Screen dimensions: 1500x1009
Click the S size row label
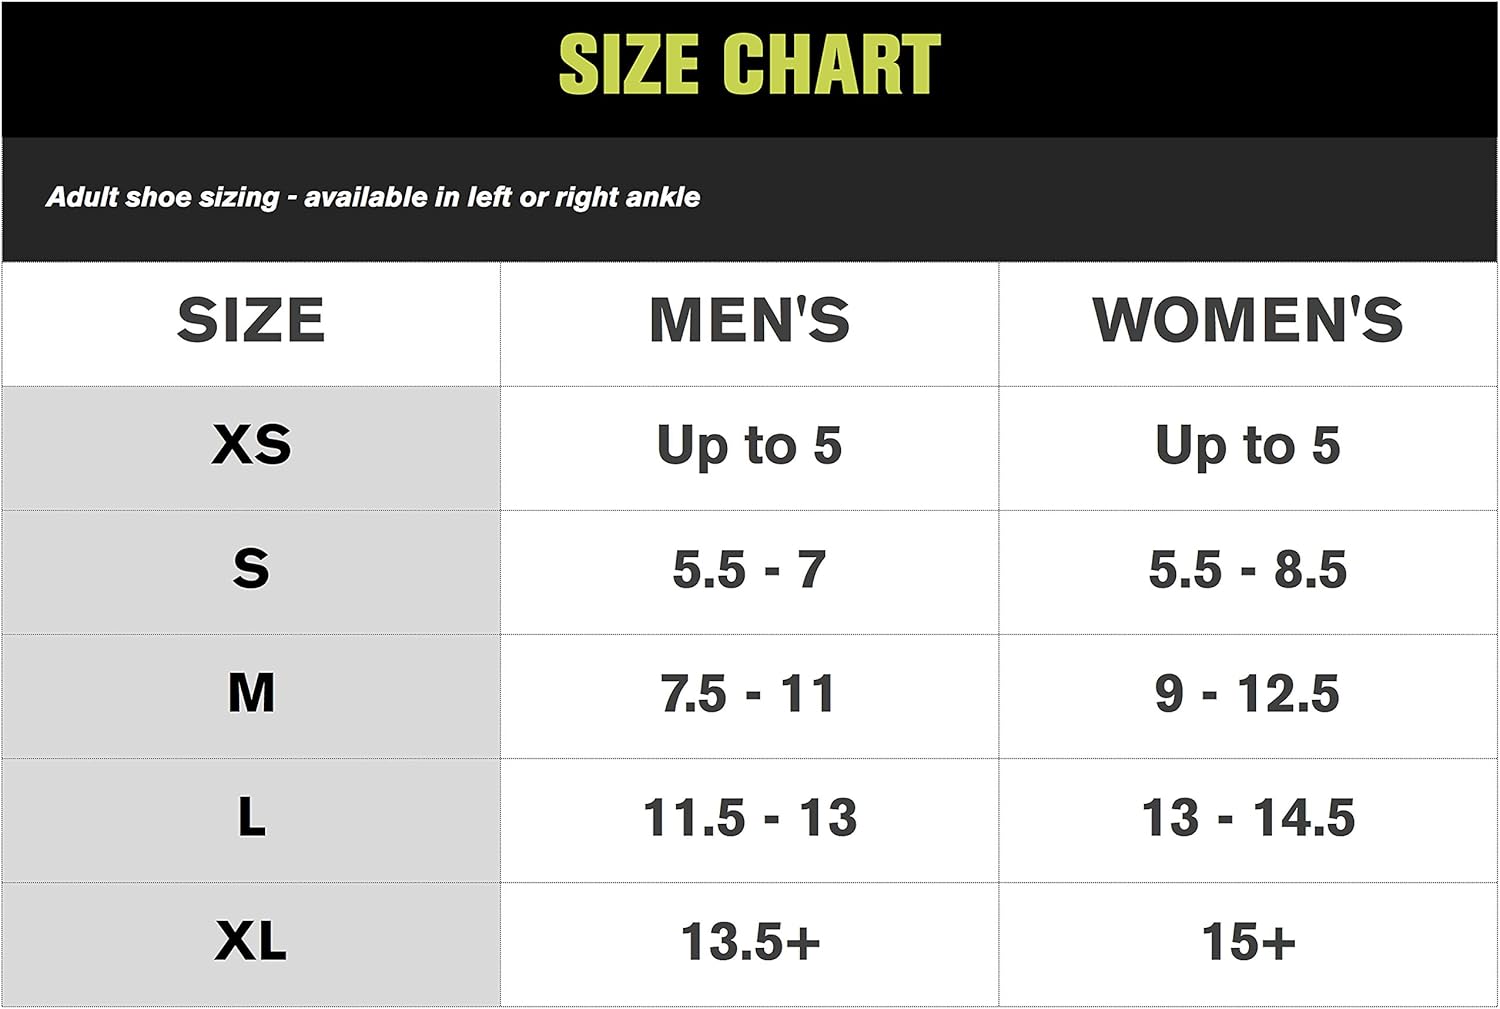coord(251,569)
